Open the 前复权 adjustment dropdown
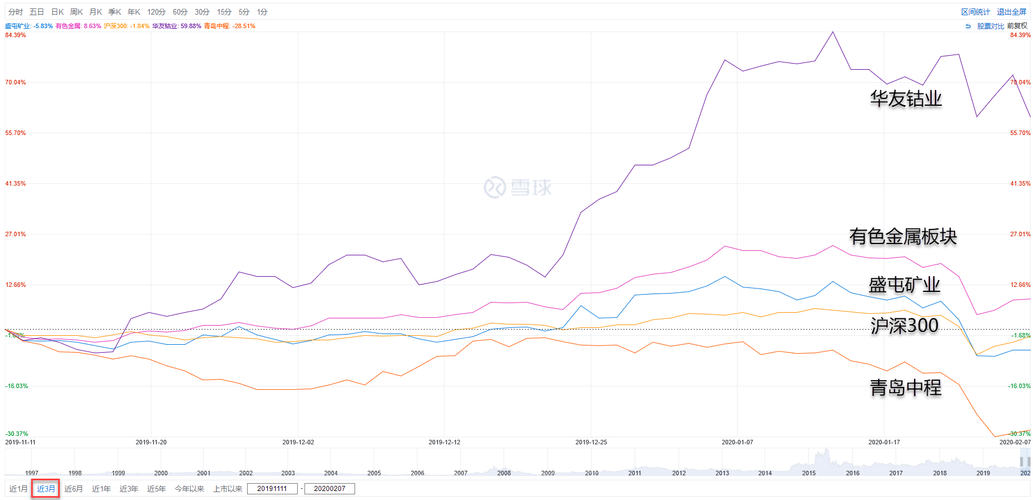Screen dimensions: 1033x500 click(x=1019, y=26)
